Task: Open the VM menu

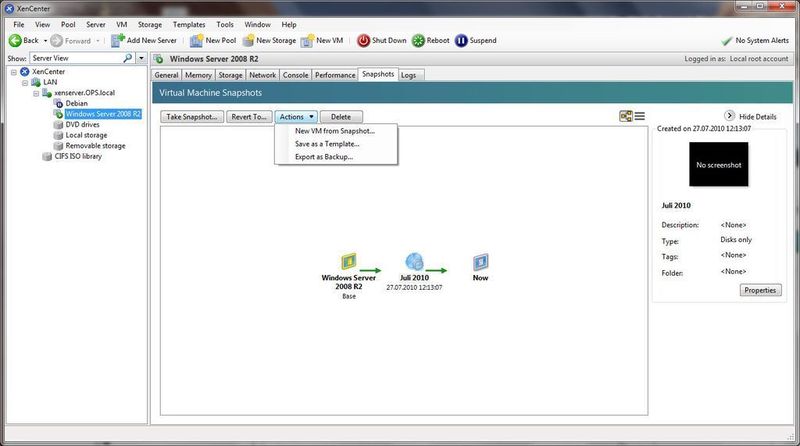Action: (x=121, y=24)
